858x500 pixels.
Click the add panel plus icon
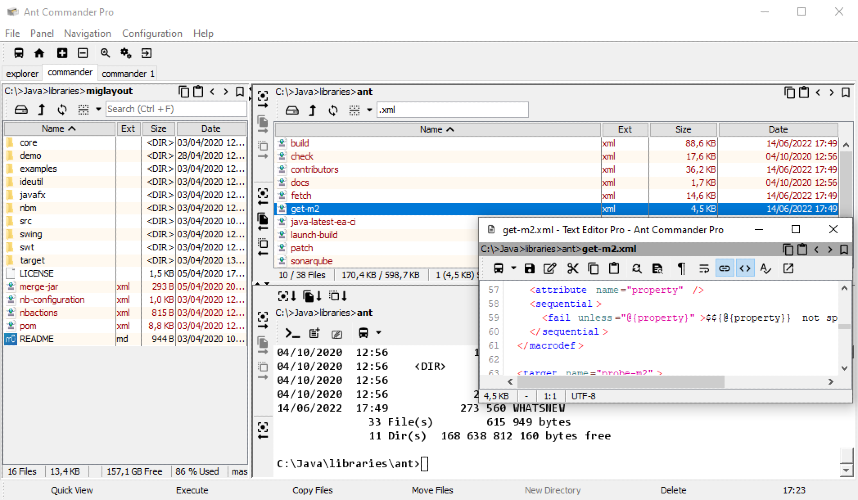coord(62,53)
